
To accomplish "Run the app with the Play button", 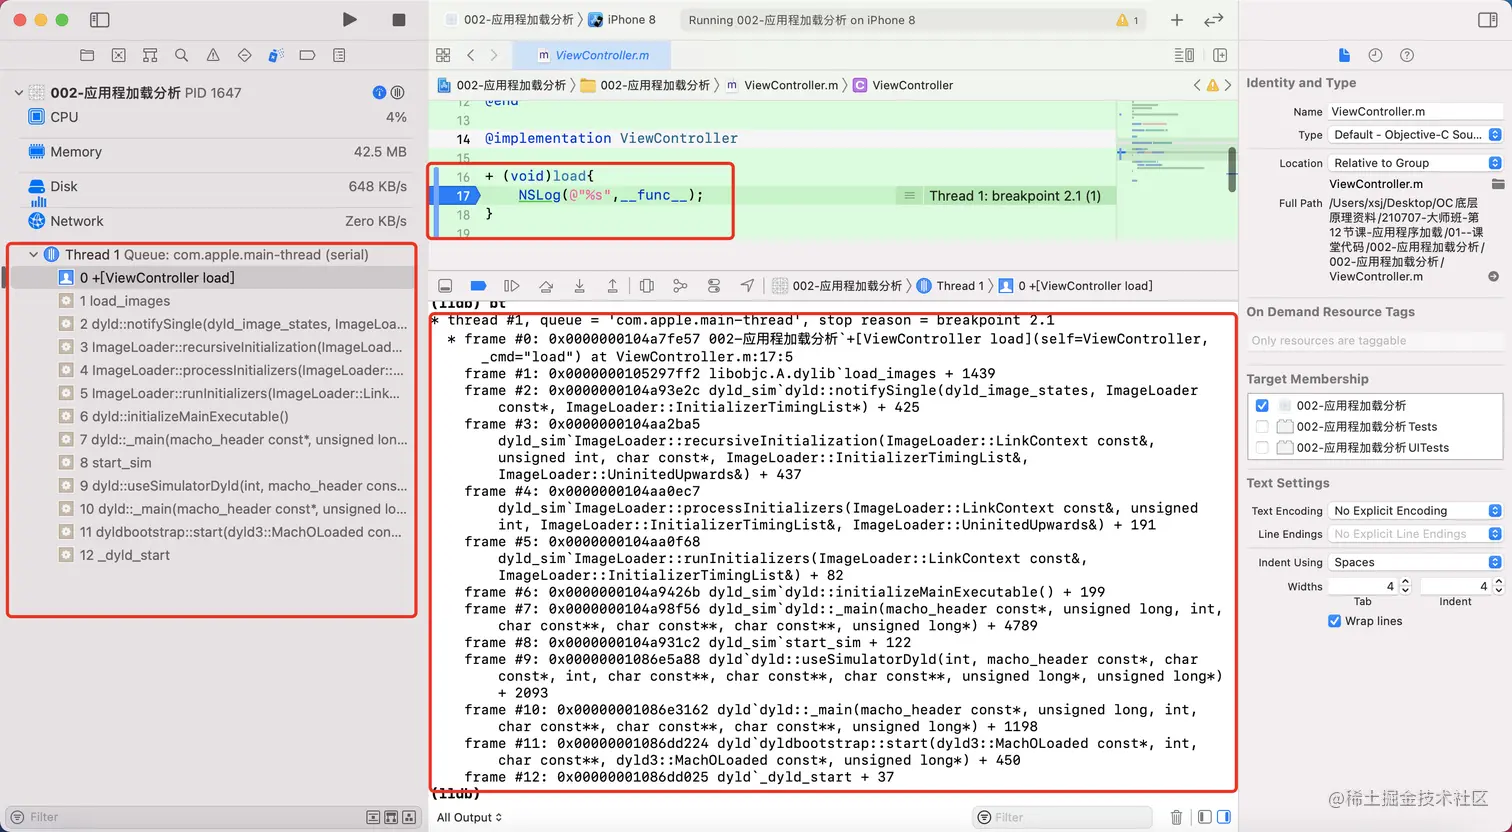I will (349, 20).
